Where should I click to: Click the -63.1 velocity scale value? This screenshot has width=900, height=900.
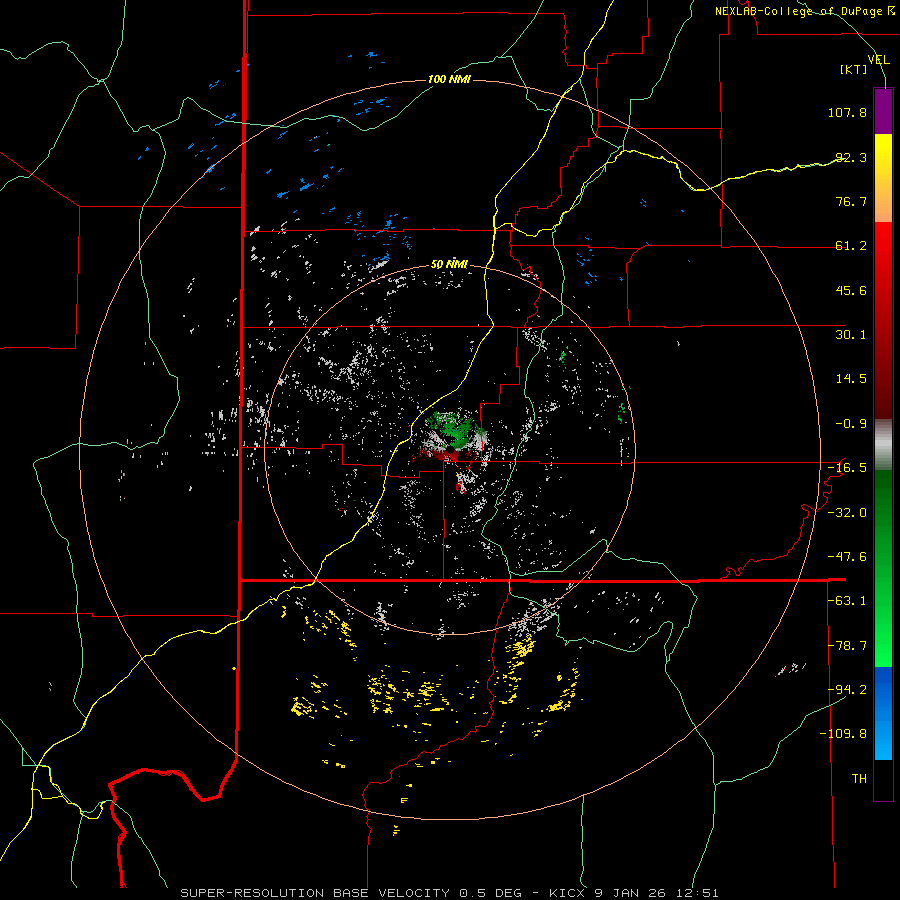tap(847, 601)
